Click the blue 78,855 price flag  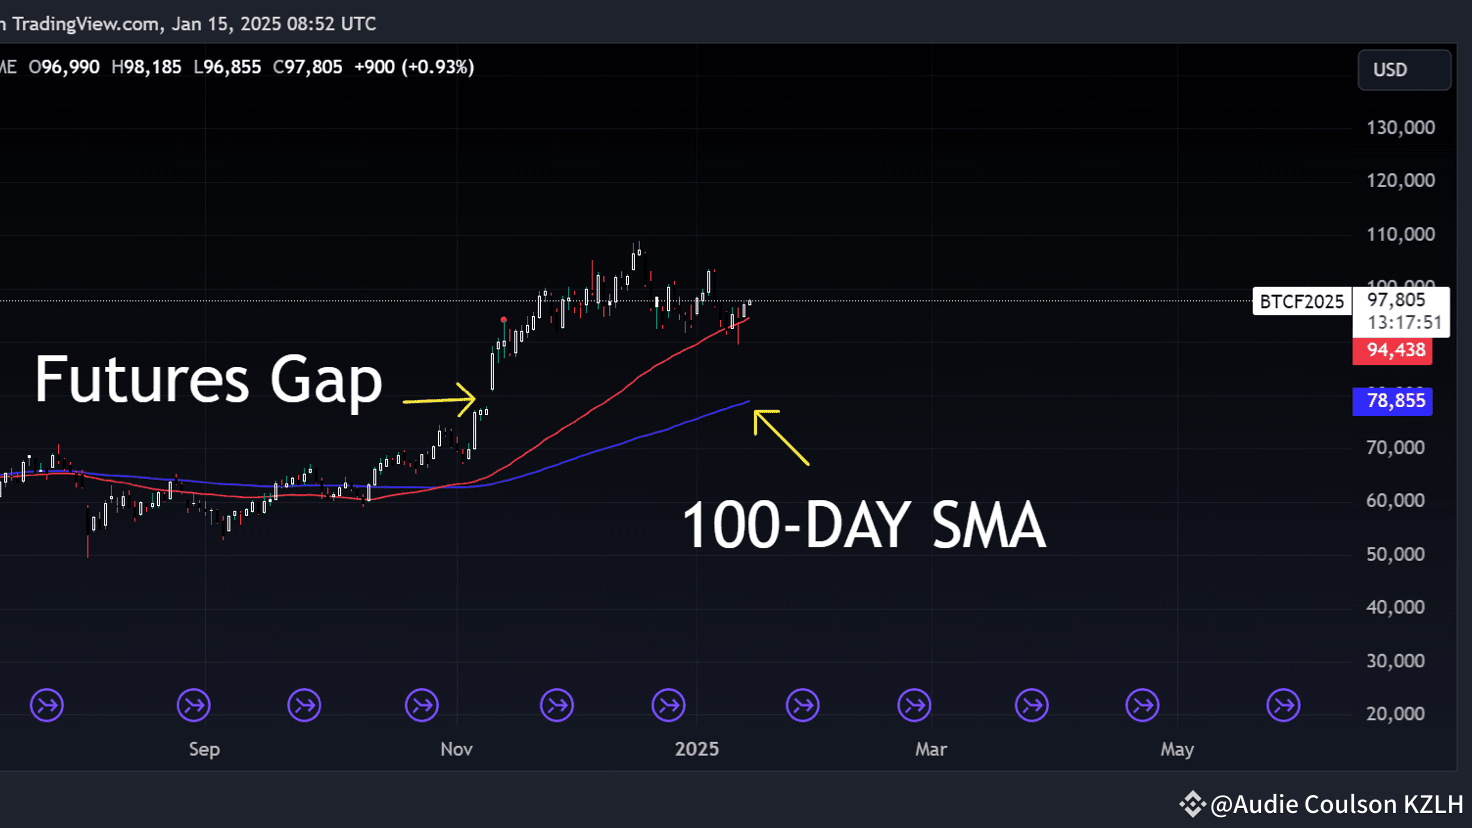pyautogui.click(x=1392, y=401)
